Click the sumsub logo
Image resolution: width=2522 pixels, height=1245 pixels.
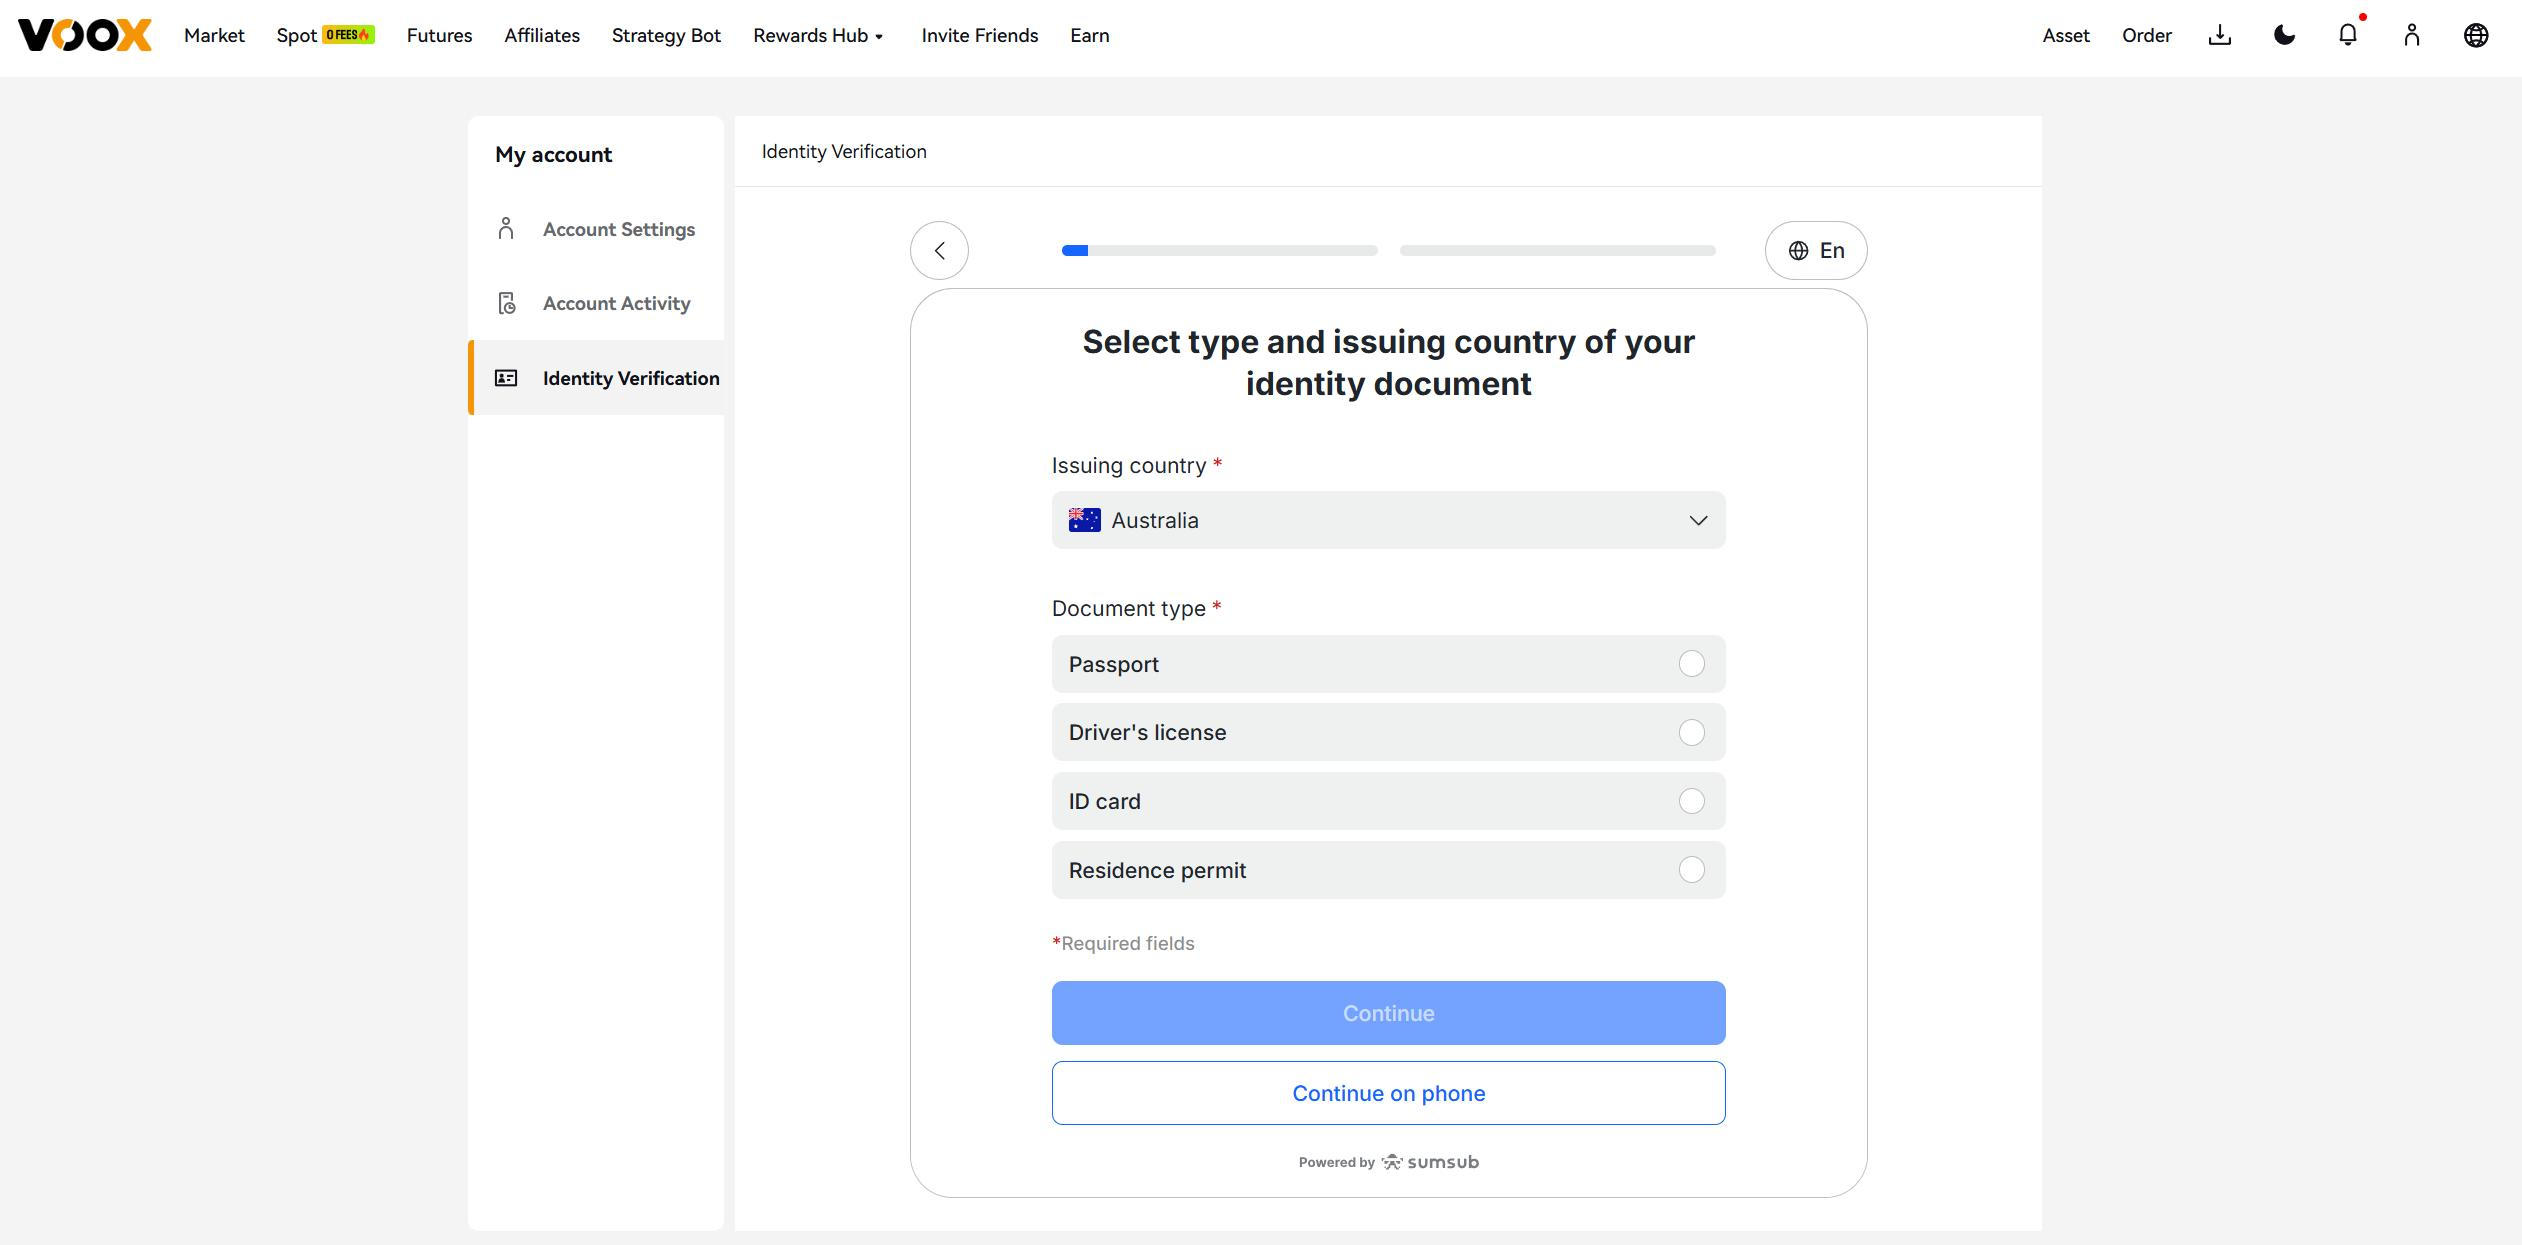(1430, 1162)
